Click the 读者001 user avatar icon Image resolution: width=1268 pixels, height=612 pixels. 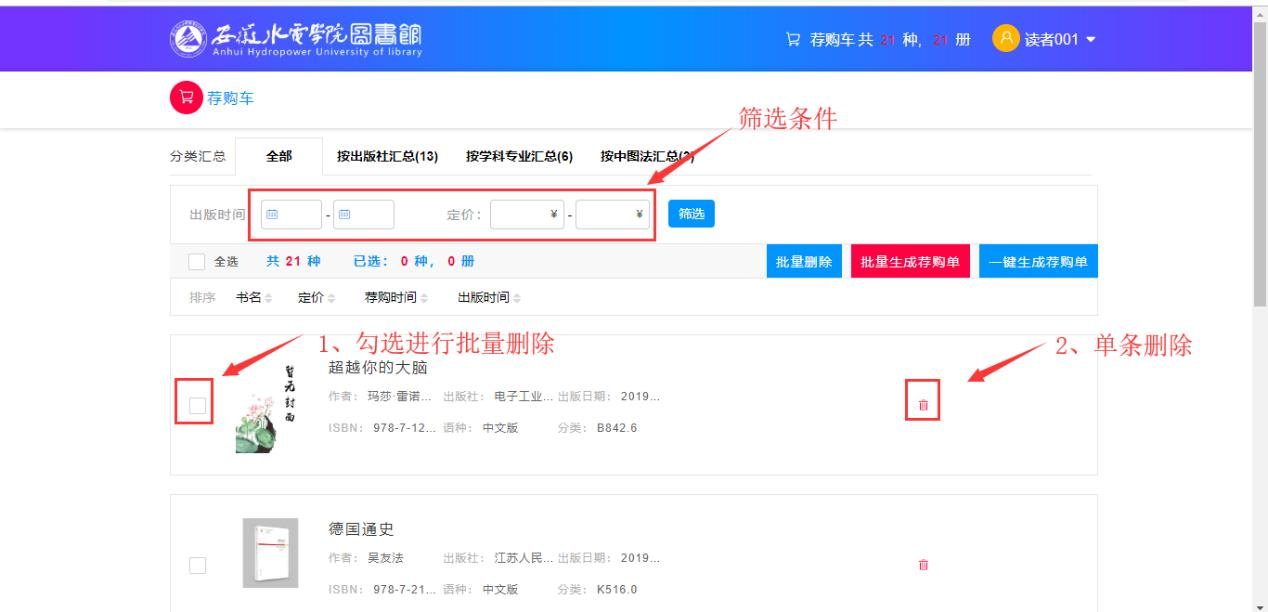(x=1004, y=39)
